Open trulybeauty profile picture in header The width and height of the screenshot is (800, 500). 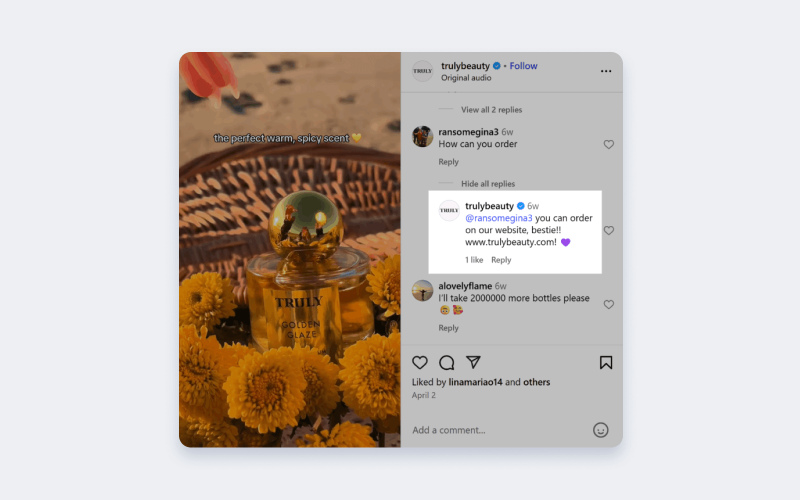(422, 71)
